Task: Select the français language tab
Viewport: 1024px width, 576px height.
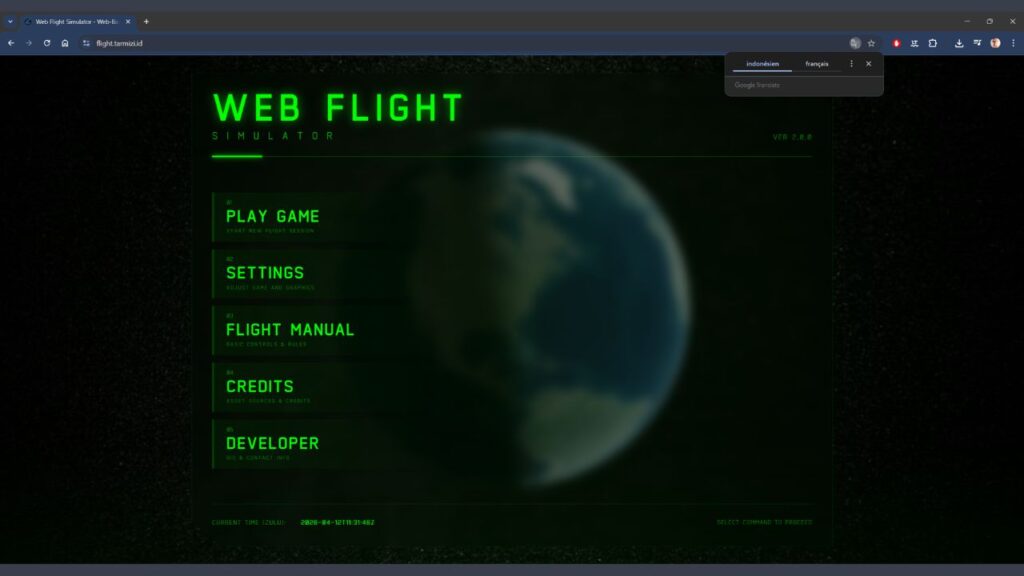Action: coord(818,63)
